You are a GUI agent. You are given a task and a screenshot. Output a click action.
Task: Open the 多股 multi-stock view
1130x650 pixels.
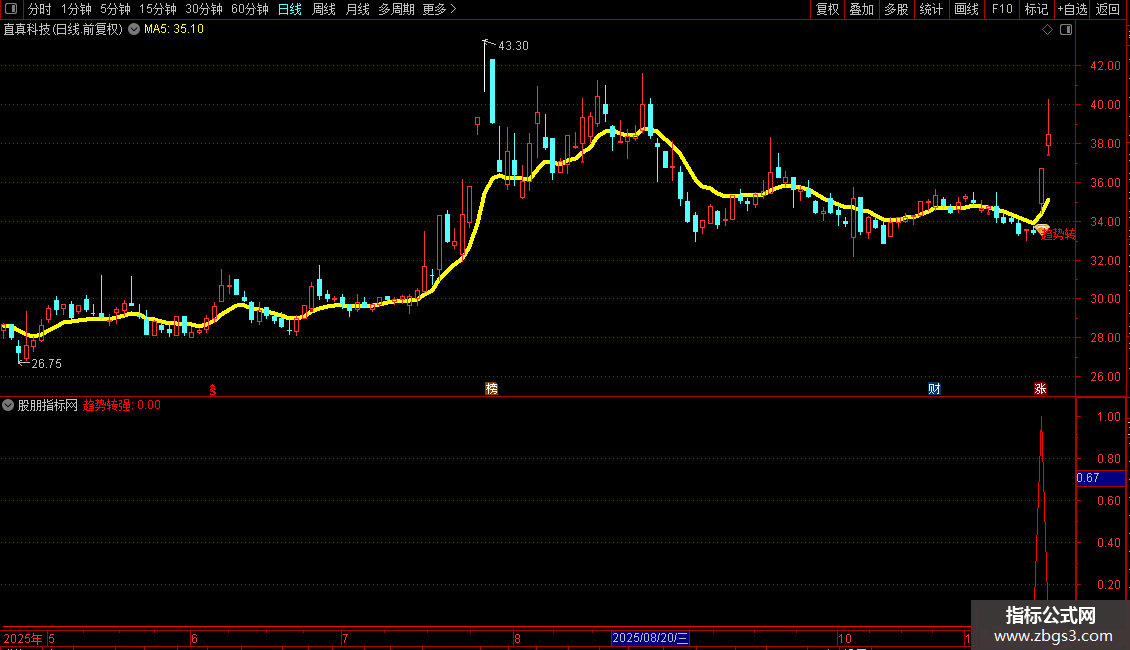[x=896, y=9]
